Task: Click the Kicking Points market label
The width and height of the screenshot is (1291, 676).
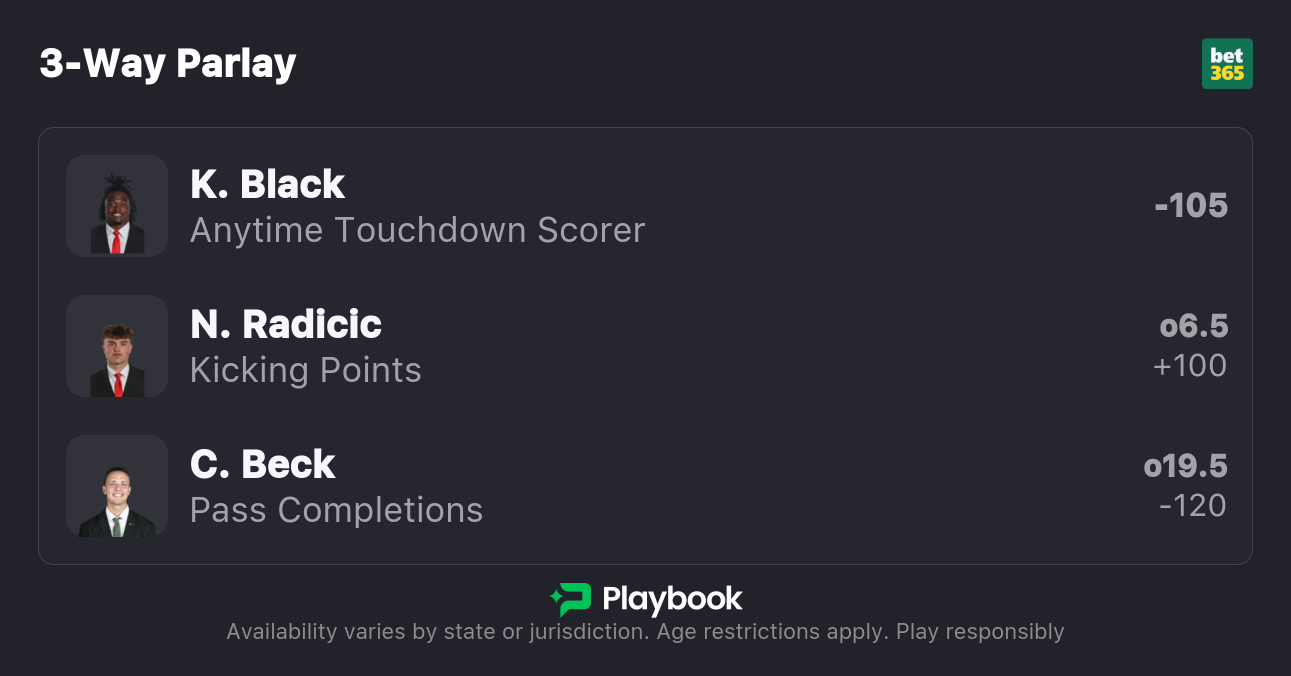Action: (305, 371)
